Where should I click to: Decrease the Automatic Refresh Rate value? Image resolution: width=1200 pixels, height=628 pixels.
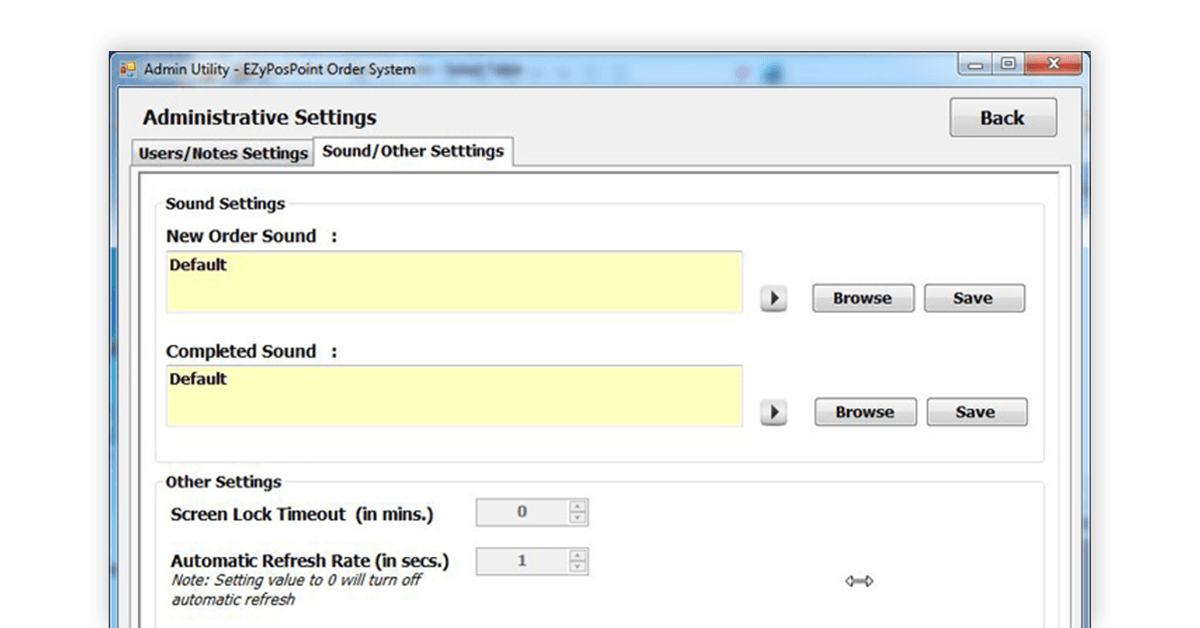click(578, 567)
